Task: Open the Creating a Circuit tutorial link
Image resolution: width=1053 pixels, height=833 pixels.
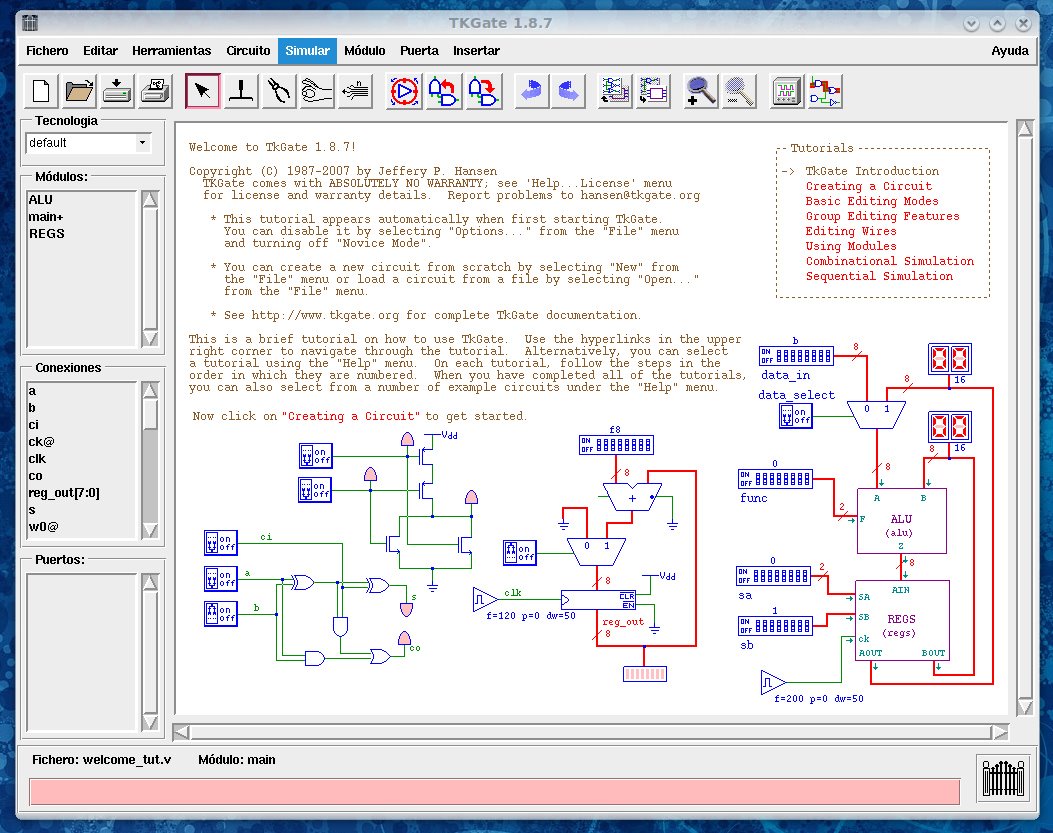Action: click(868, 186)
